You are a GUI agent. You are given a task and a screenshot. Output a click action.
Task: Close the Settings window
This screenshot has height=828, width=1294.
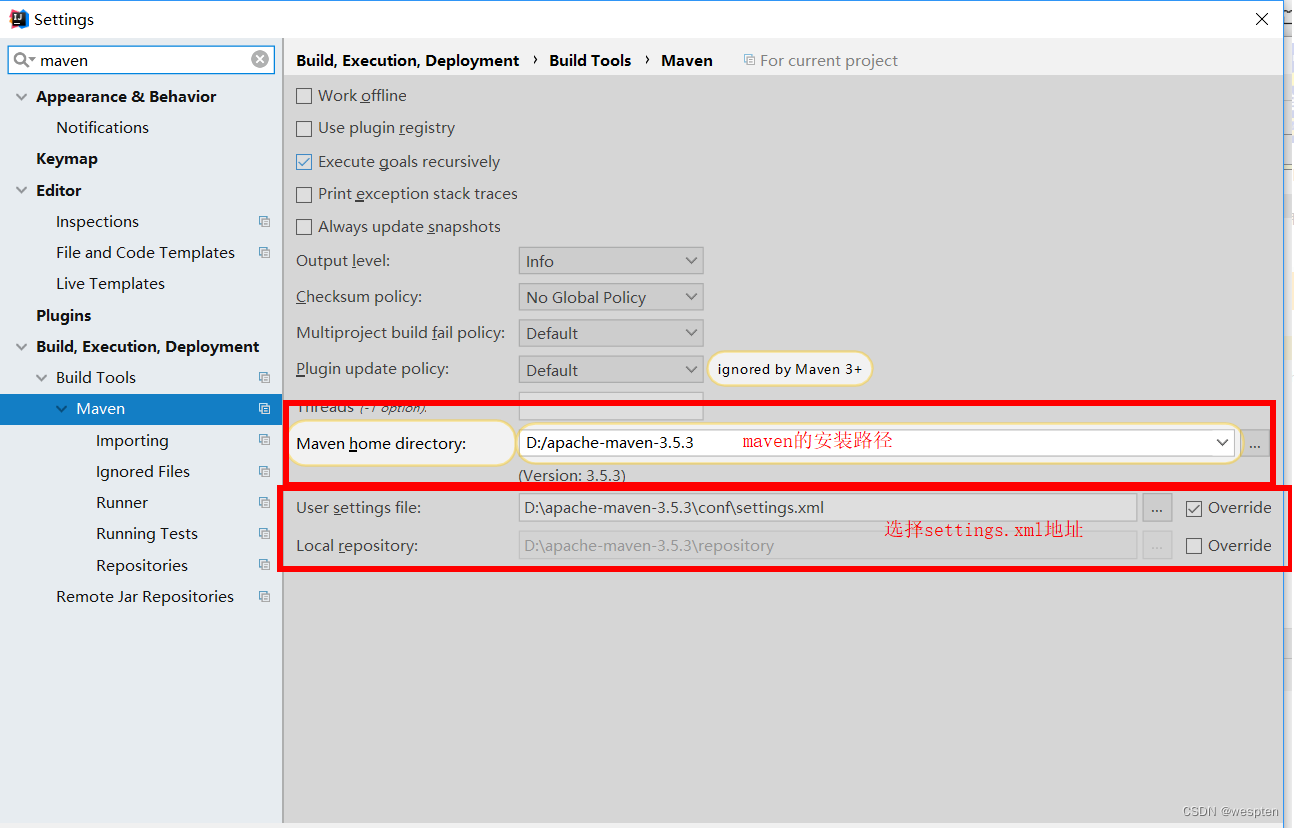coord(1263,19)
